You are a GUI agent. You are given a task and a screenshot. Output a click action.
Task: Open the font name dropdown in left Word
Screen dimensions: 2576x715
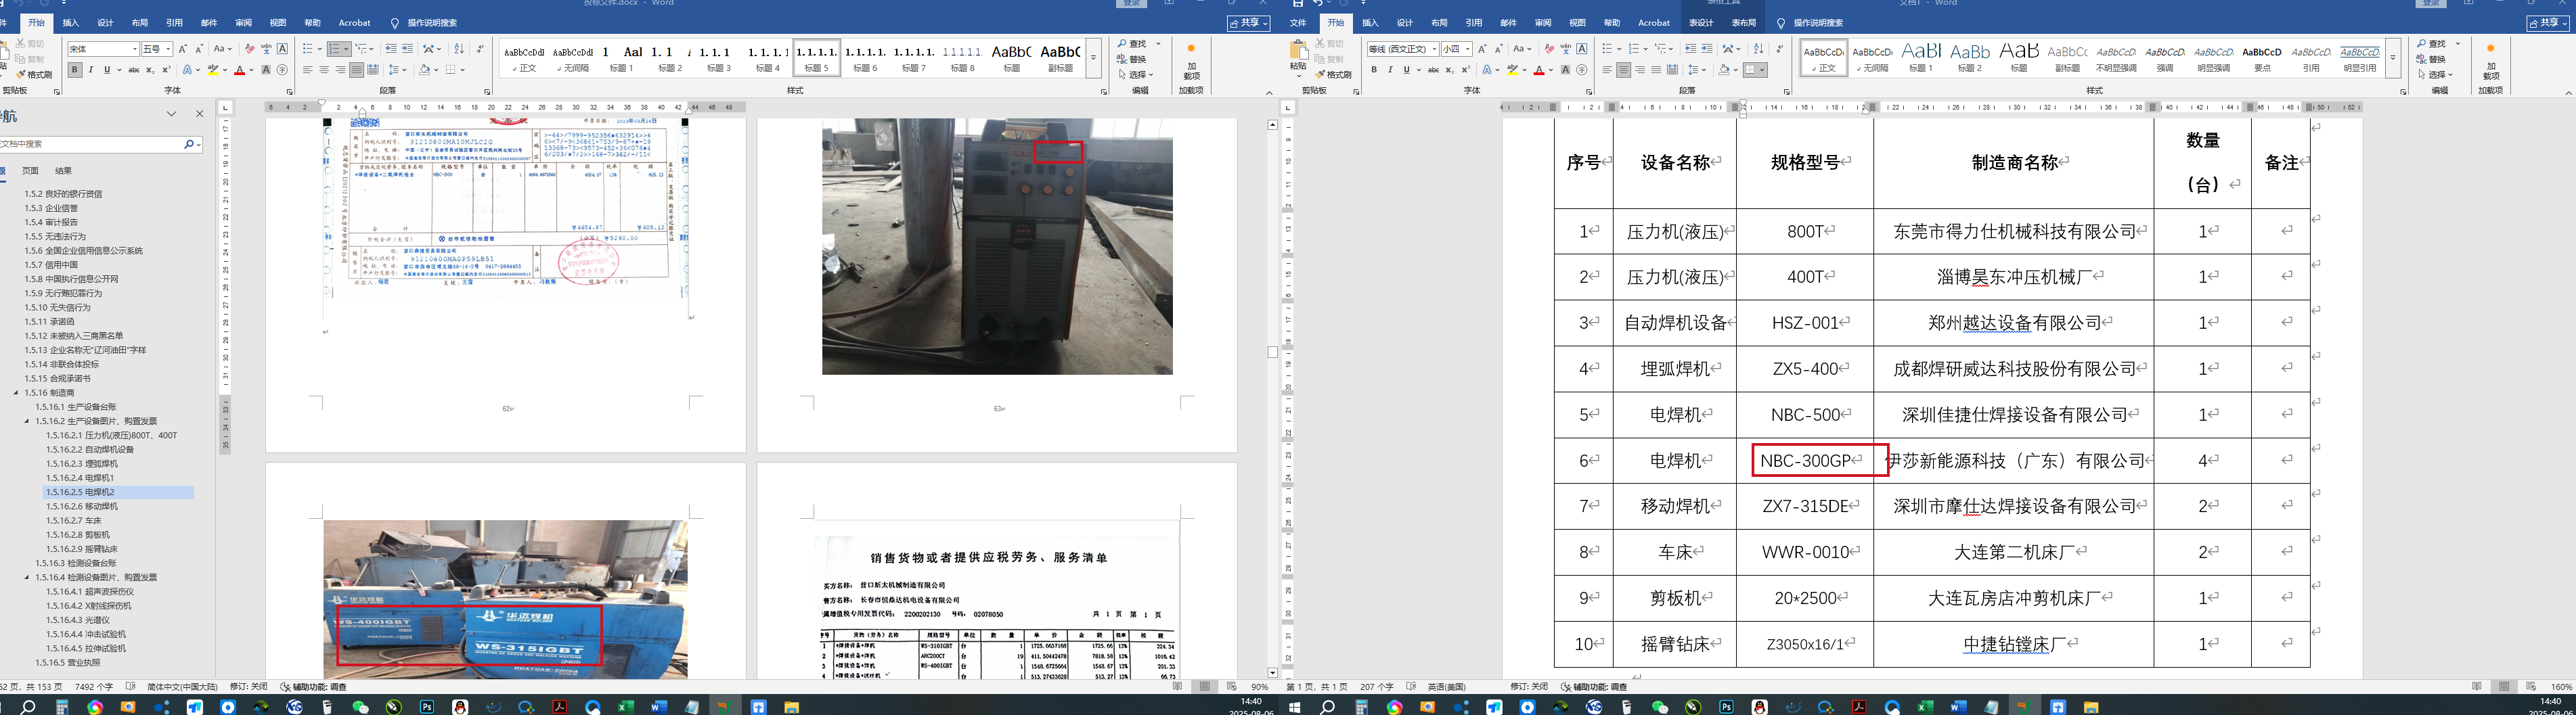[x=135, y=49]
